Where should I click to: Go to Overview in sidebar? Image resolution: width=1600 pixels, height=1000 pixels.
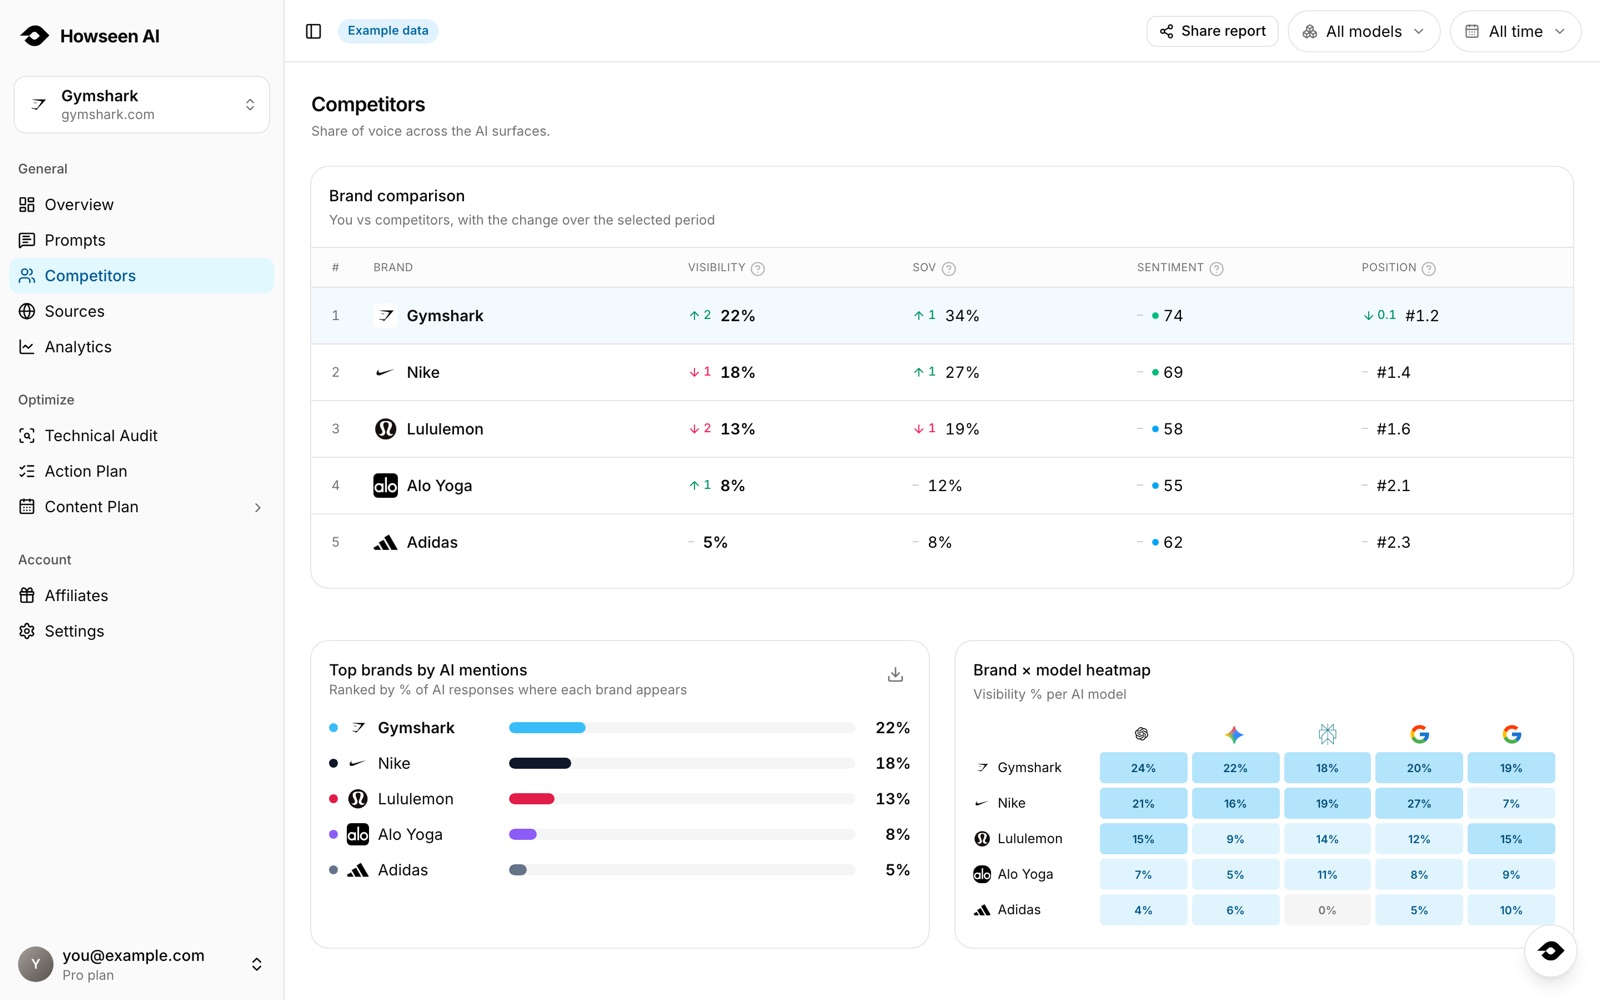(142, 204)
